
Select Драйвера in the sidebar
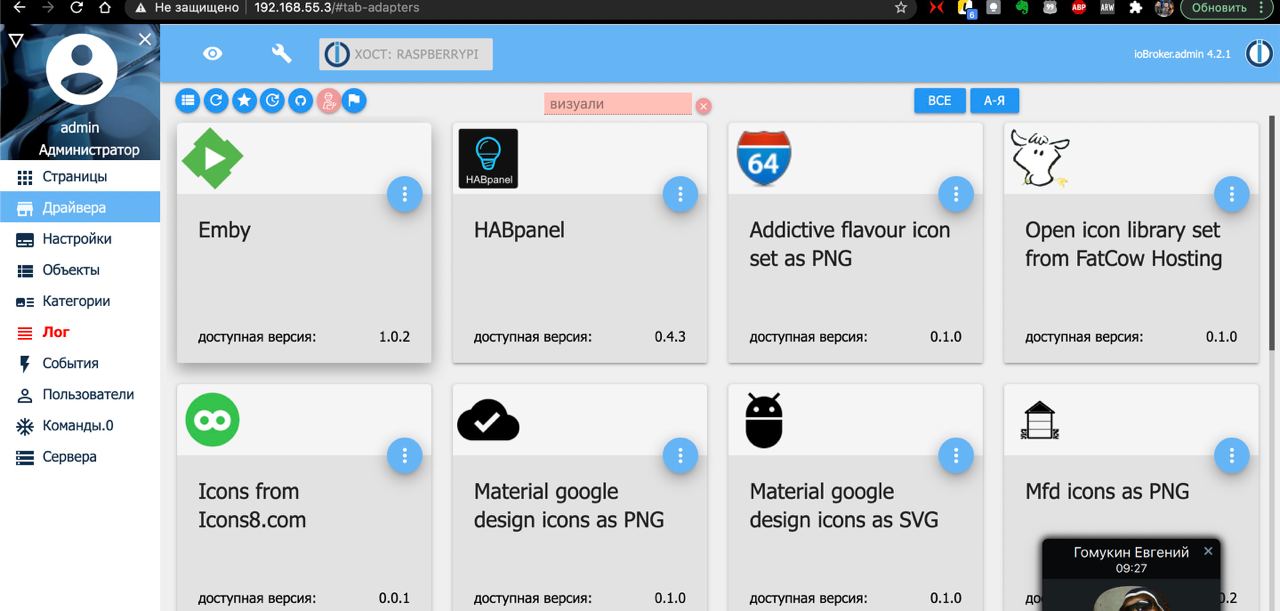80,208
